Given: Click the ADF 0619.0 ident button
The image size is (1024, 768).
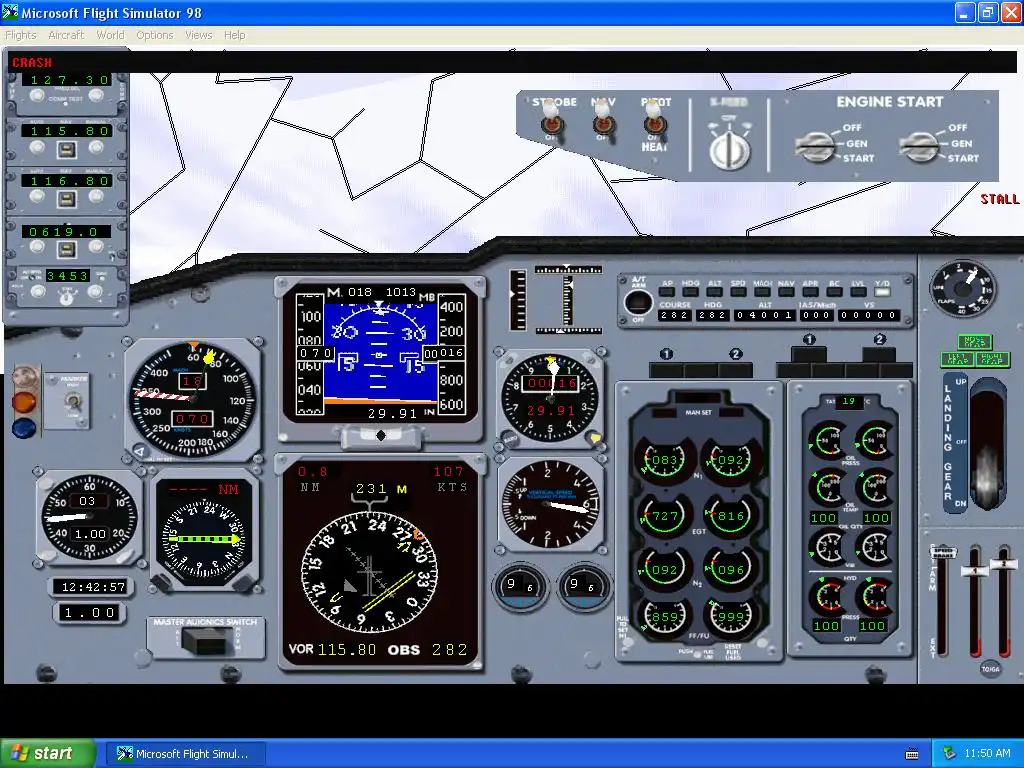Looking at the screenshot, I should [x=65, y=249].
